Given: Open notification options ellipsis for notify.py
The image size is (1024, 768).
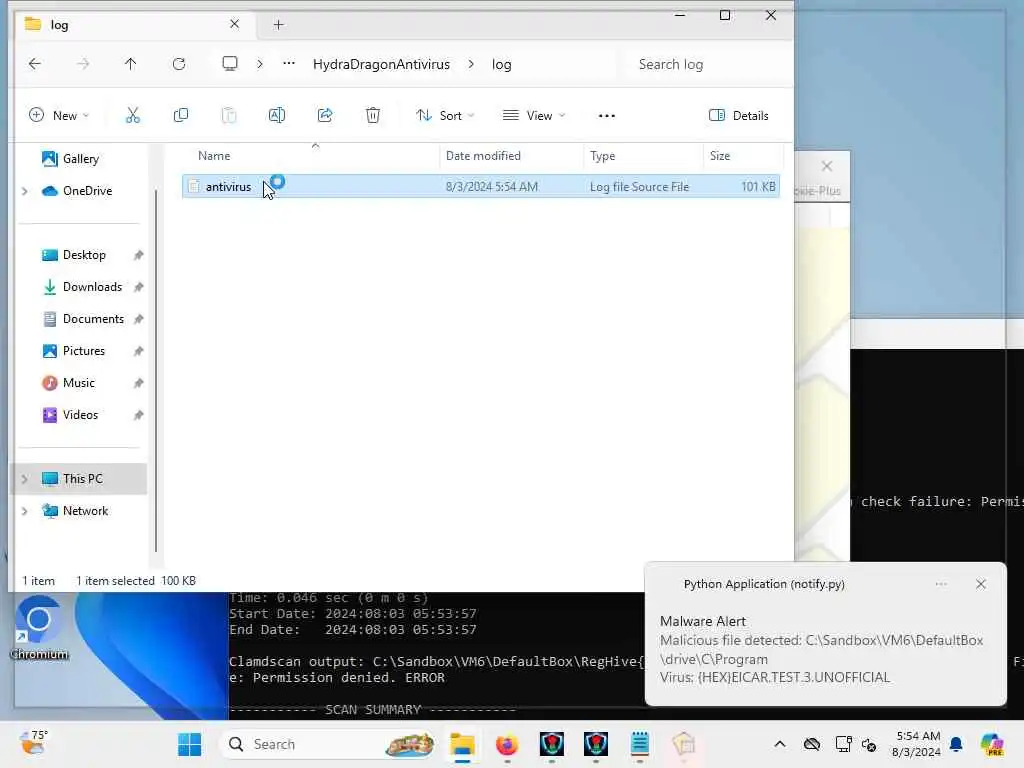Looking at the screenshot, I should (941, 584).
